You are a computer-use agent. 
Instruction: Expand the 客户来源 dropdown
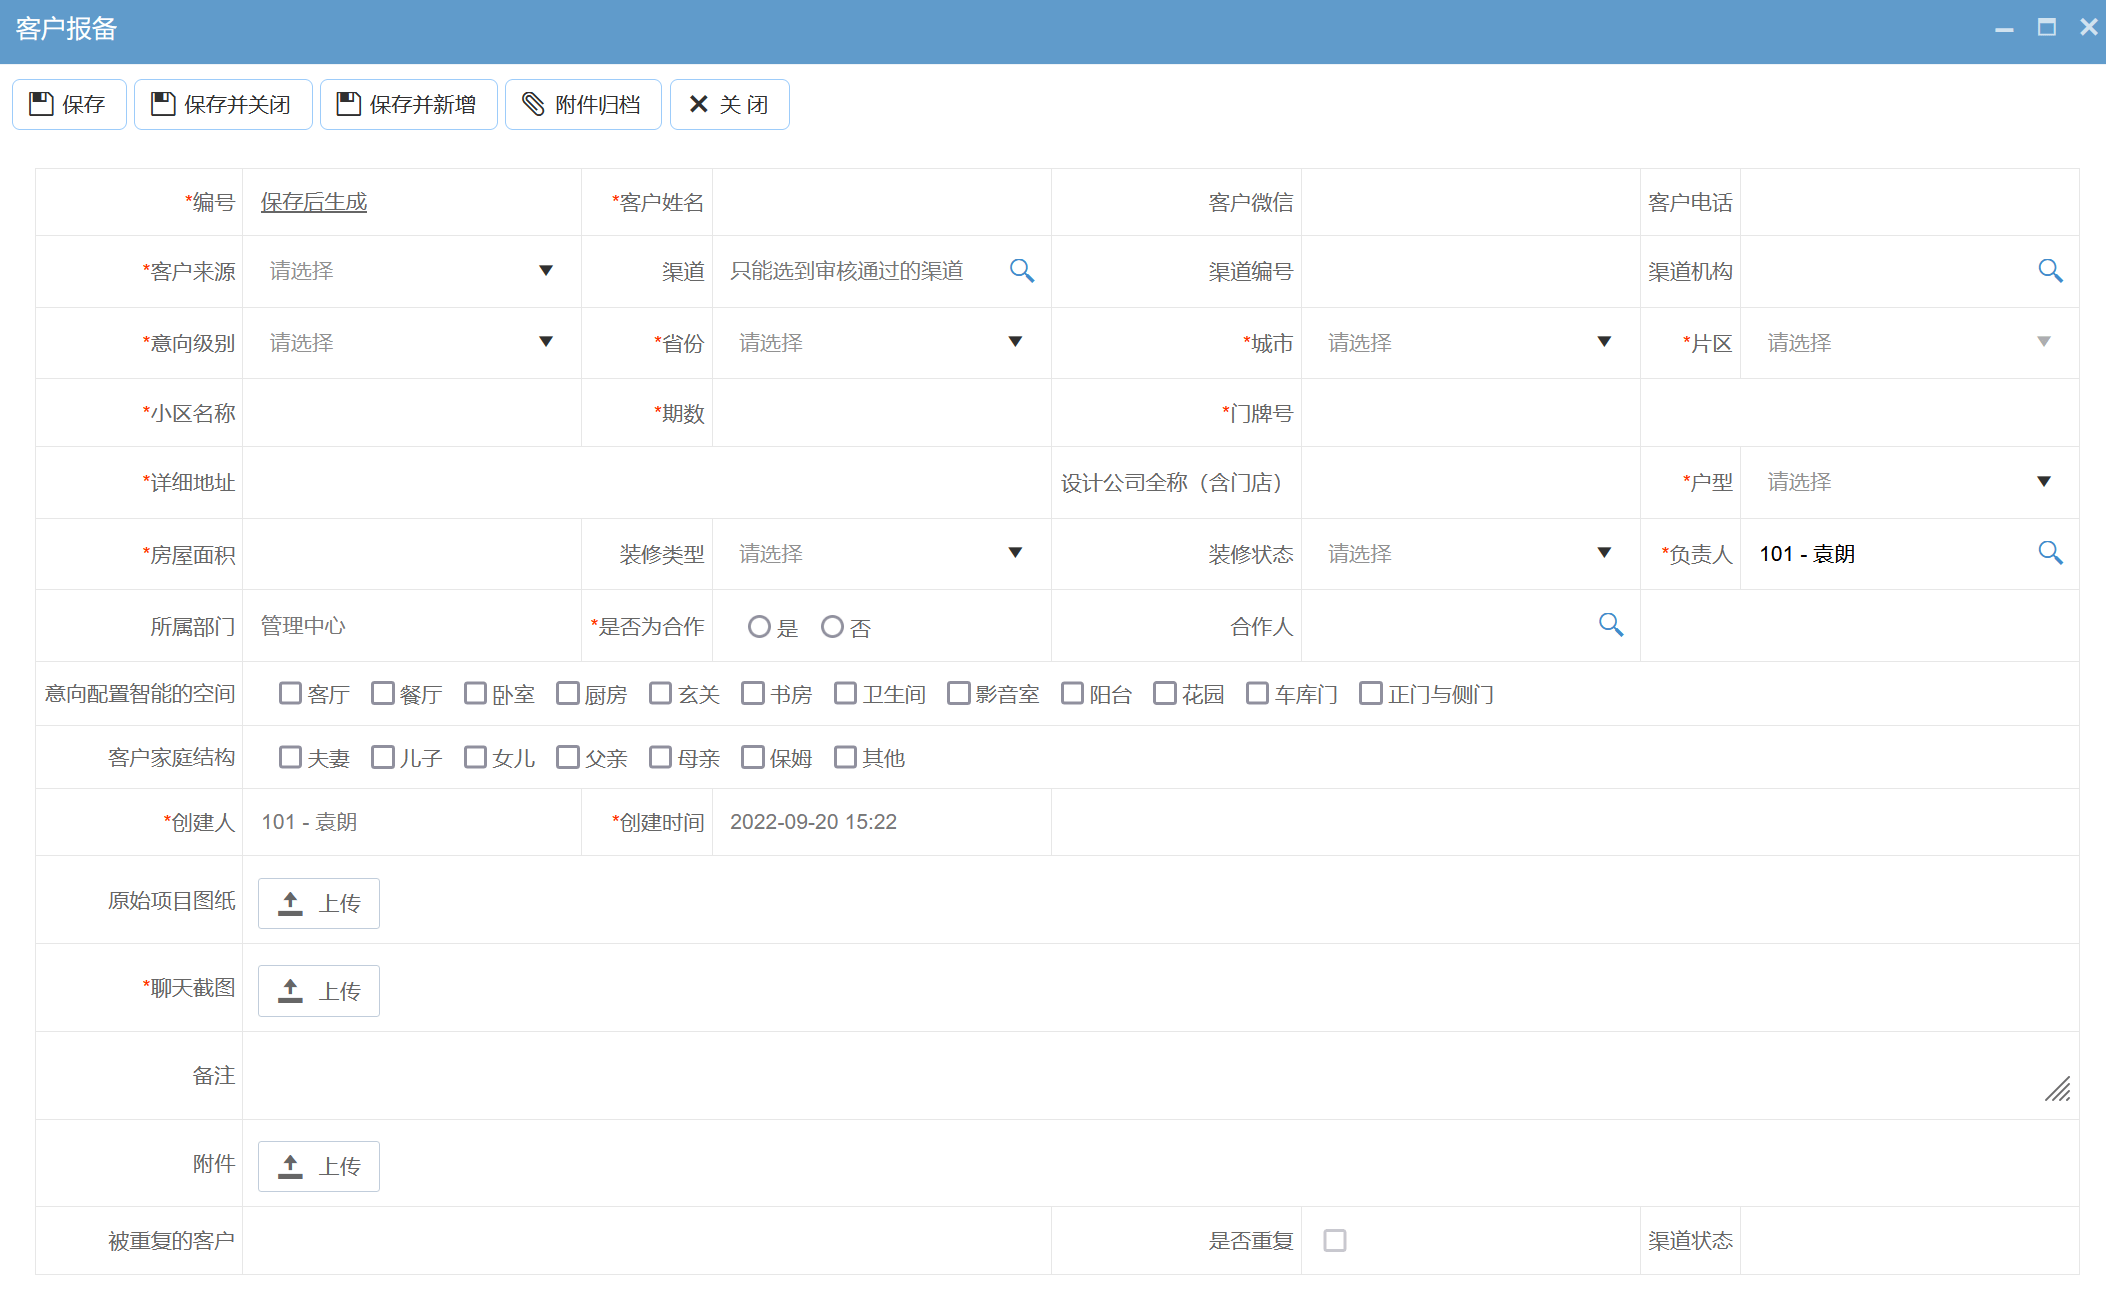click(545, 271)
